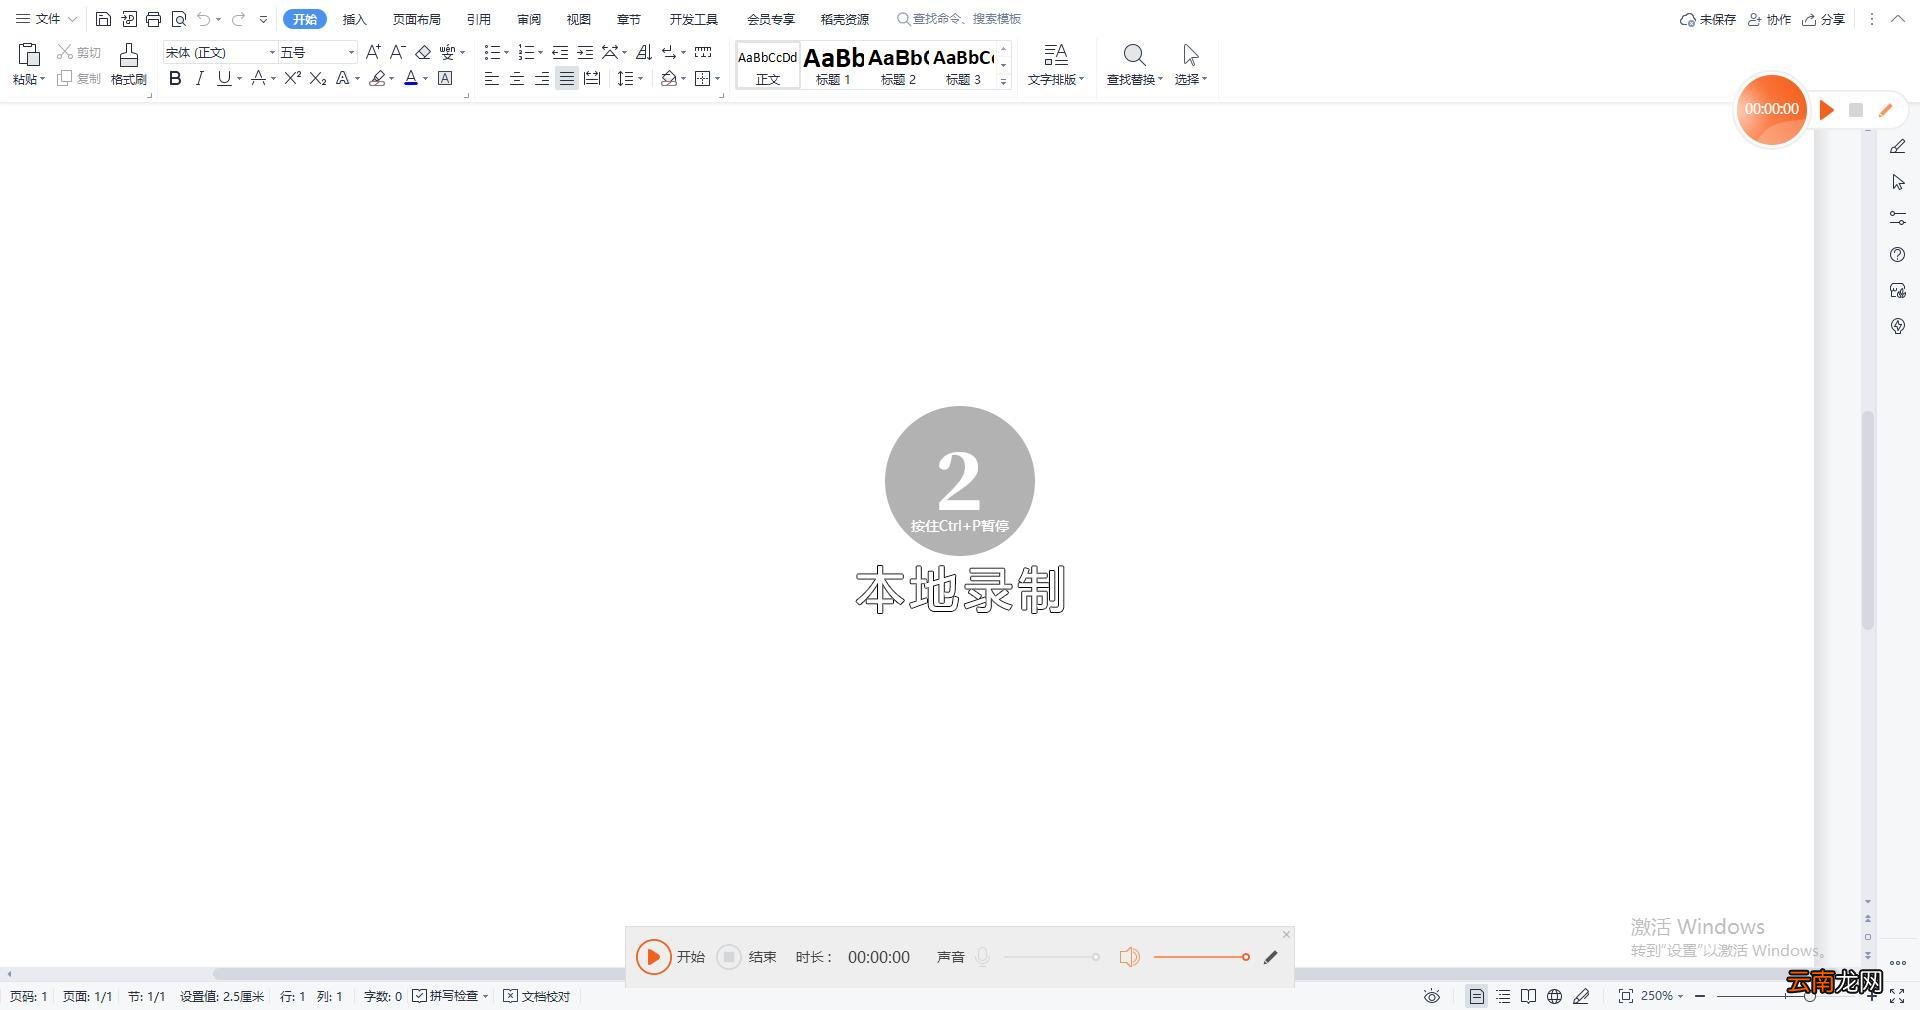The height and width of the screenshot is (1010, 1920).
Task: Open Print Preview icon
Action: point(179,19)
